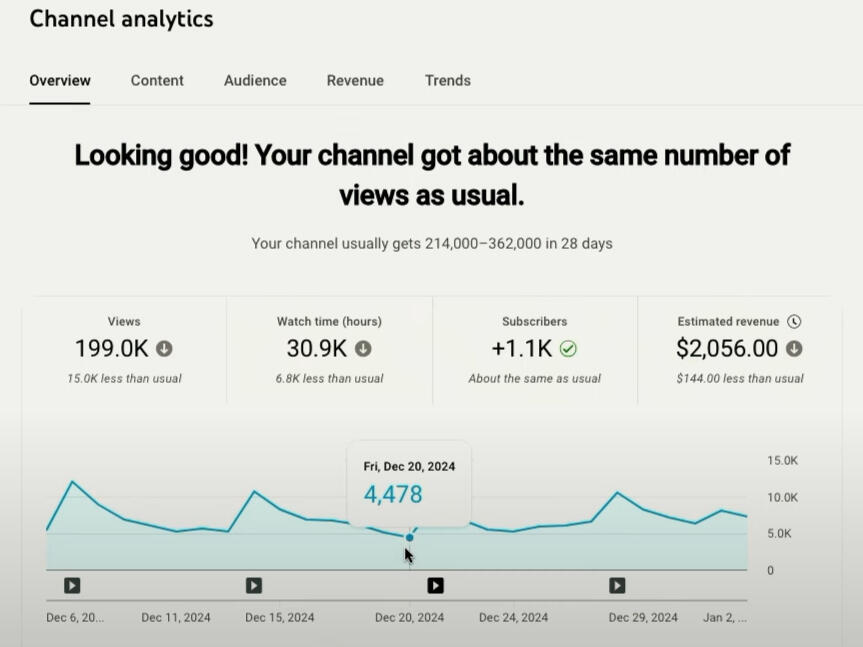Open the video marker above Dec 6
Image resolution: width=863 pixels, height=647 pixels.
[72, 586]
